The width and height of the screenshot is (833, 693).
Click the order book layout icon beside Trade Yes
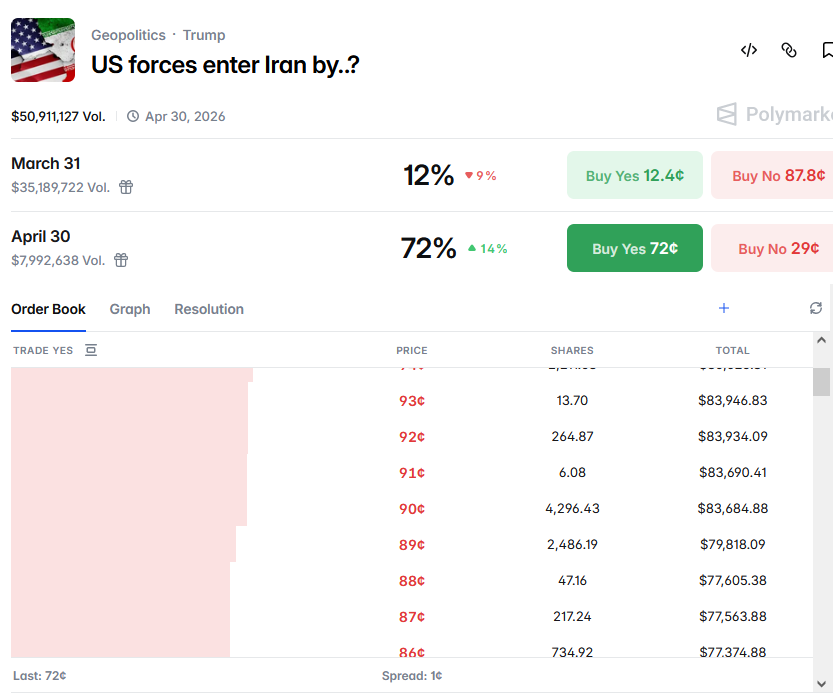91,350
